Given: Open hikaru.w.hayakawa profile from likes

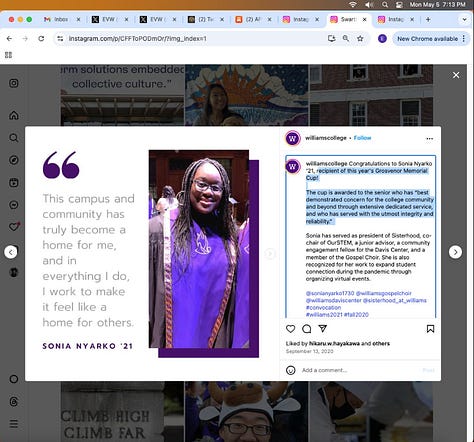Looking at the screenshot, I should [x=334, y=343].
